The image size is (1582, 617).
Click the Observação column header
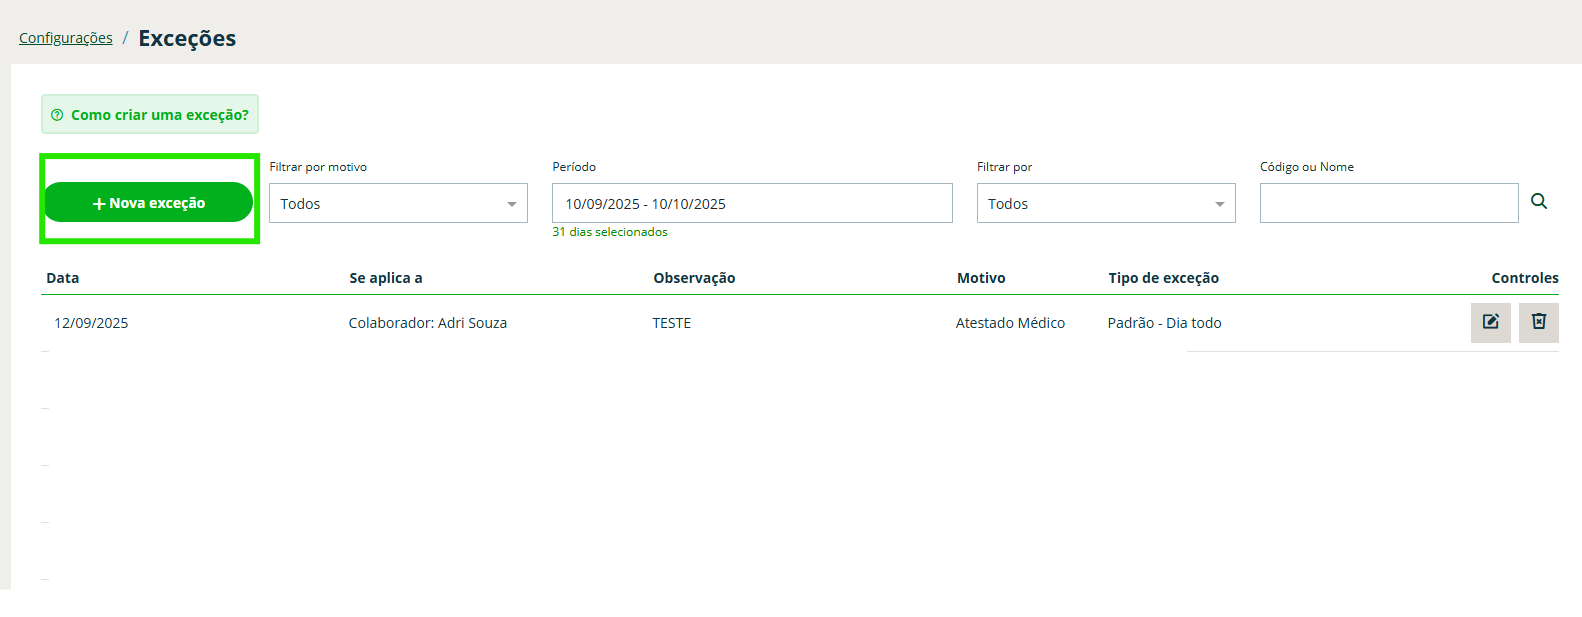click(694, 278)
